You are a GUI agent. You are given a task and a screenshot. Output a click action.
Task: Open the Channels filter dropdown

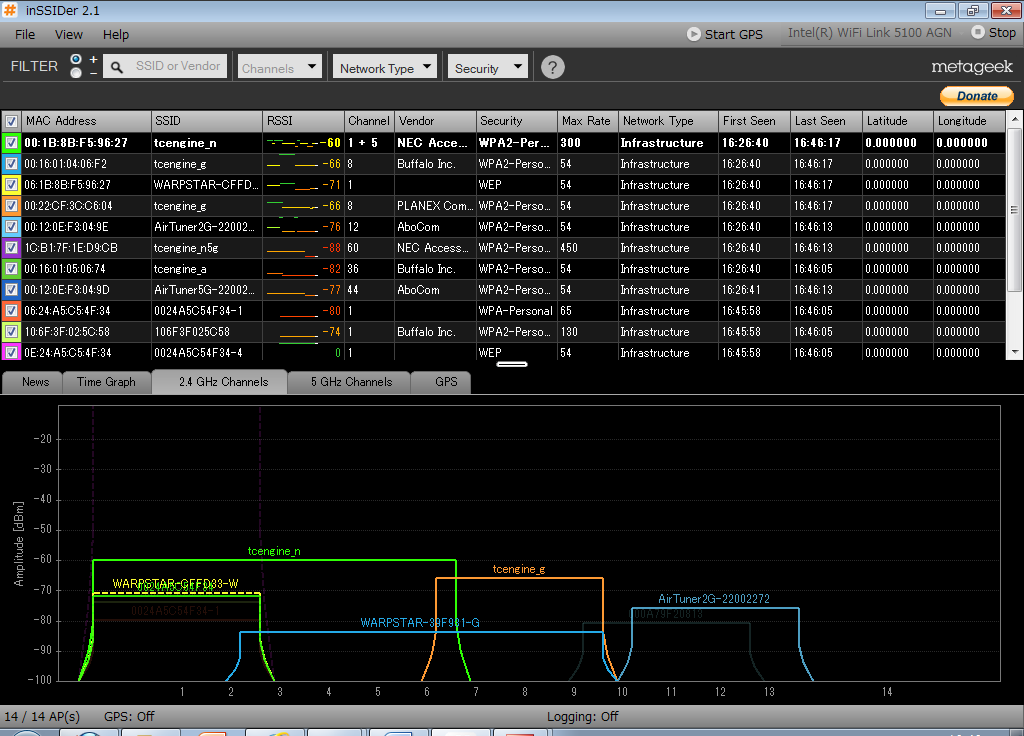click(x=280, y=67)
